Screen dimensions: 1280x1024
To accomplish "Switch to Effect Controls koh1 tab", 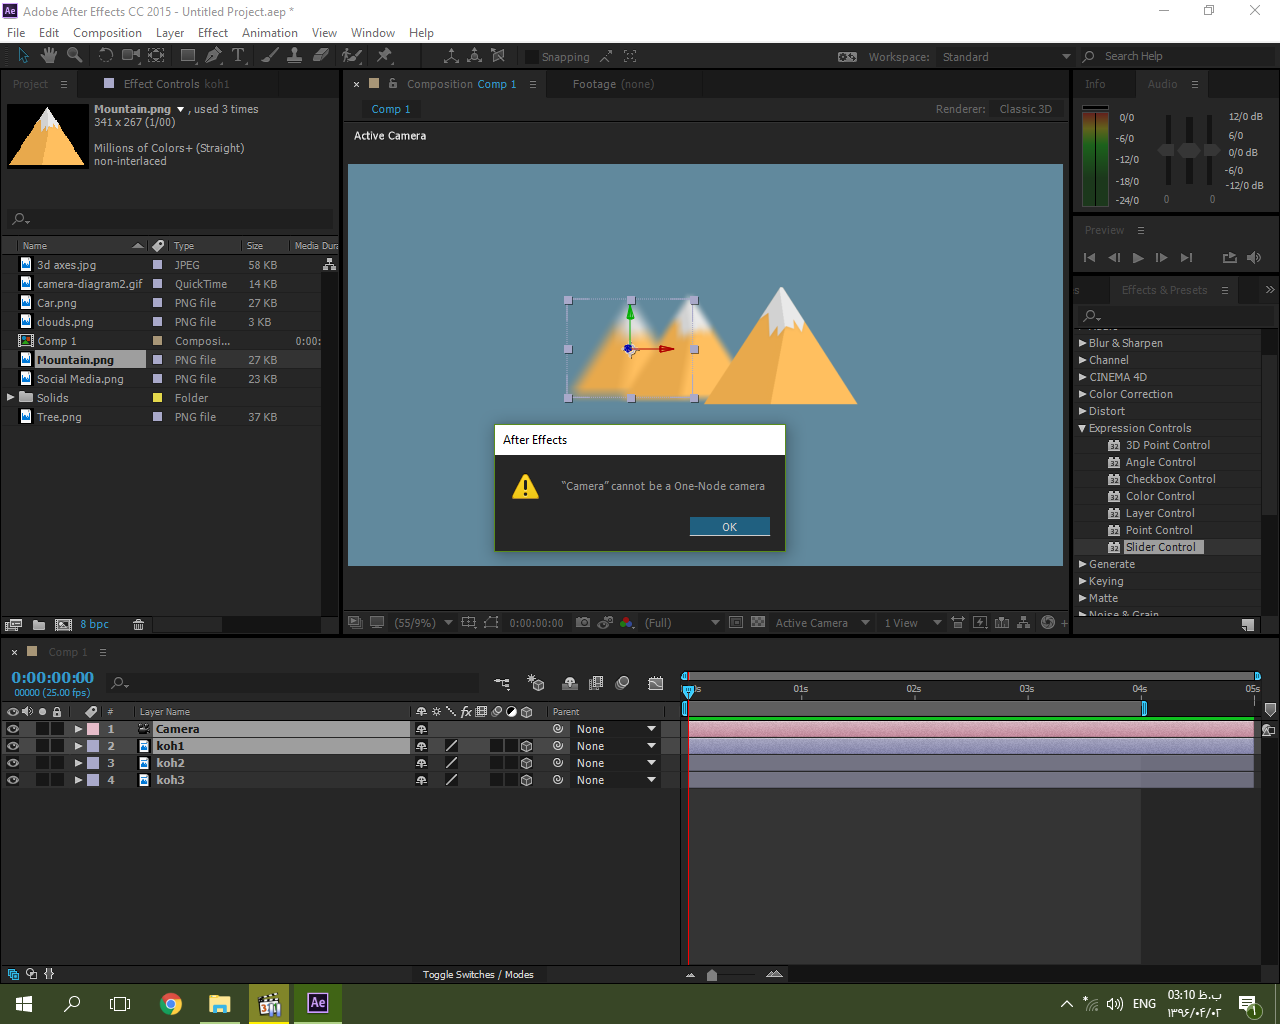I will 176,84.
